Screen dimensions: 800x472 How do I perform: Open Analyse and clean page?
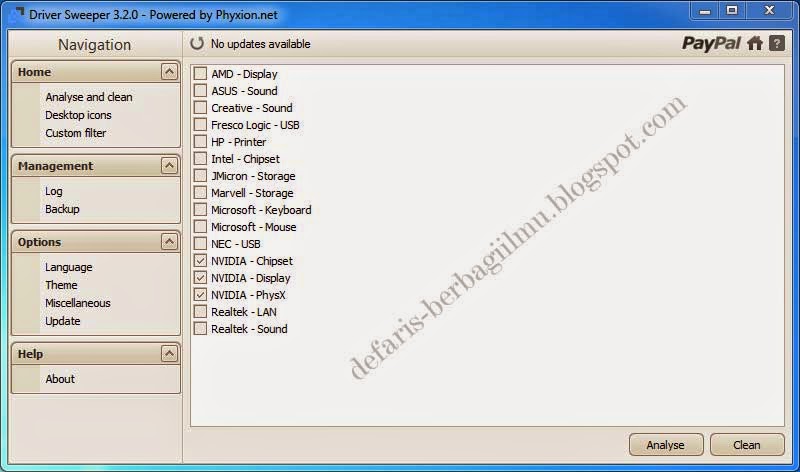point(88,97)
